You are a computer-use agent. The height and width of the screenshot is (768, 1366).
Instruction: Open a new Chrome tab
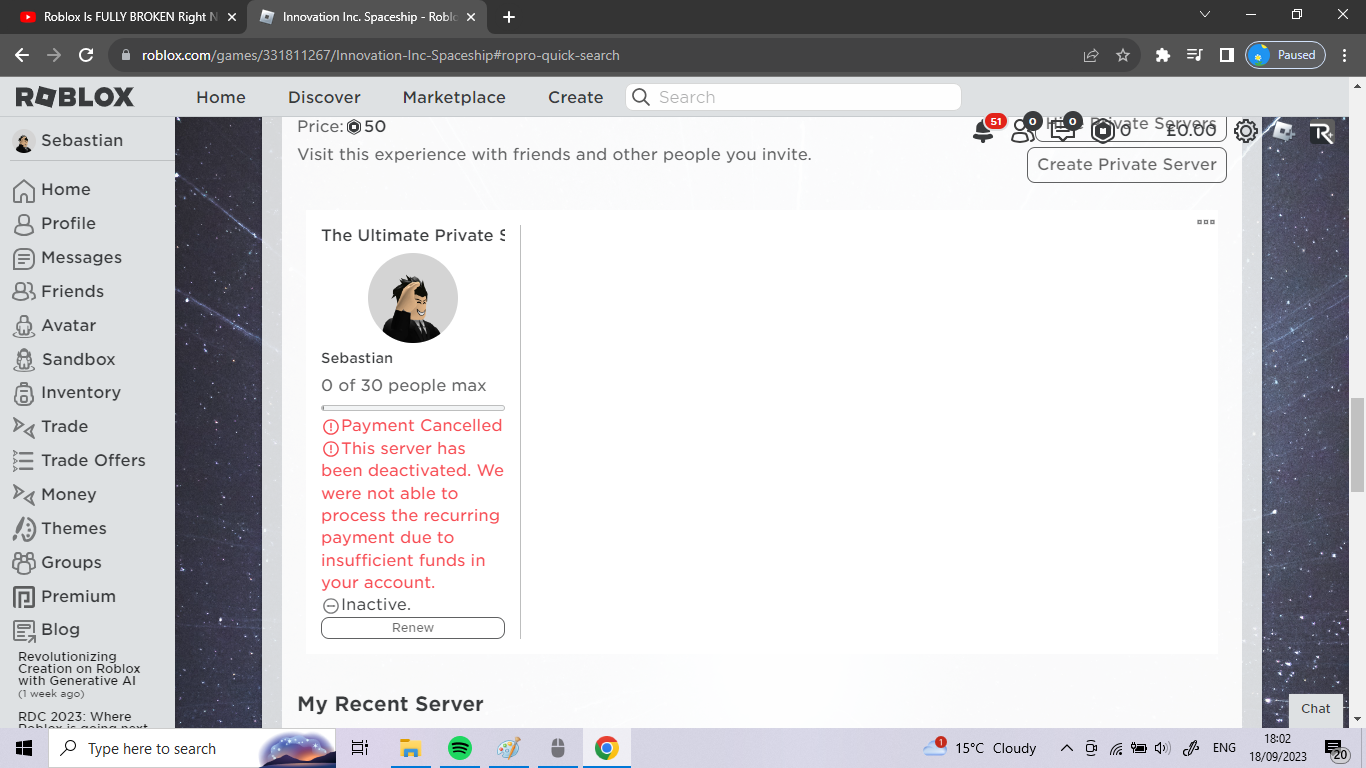[509, 17]
